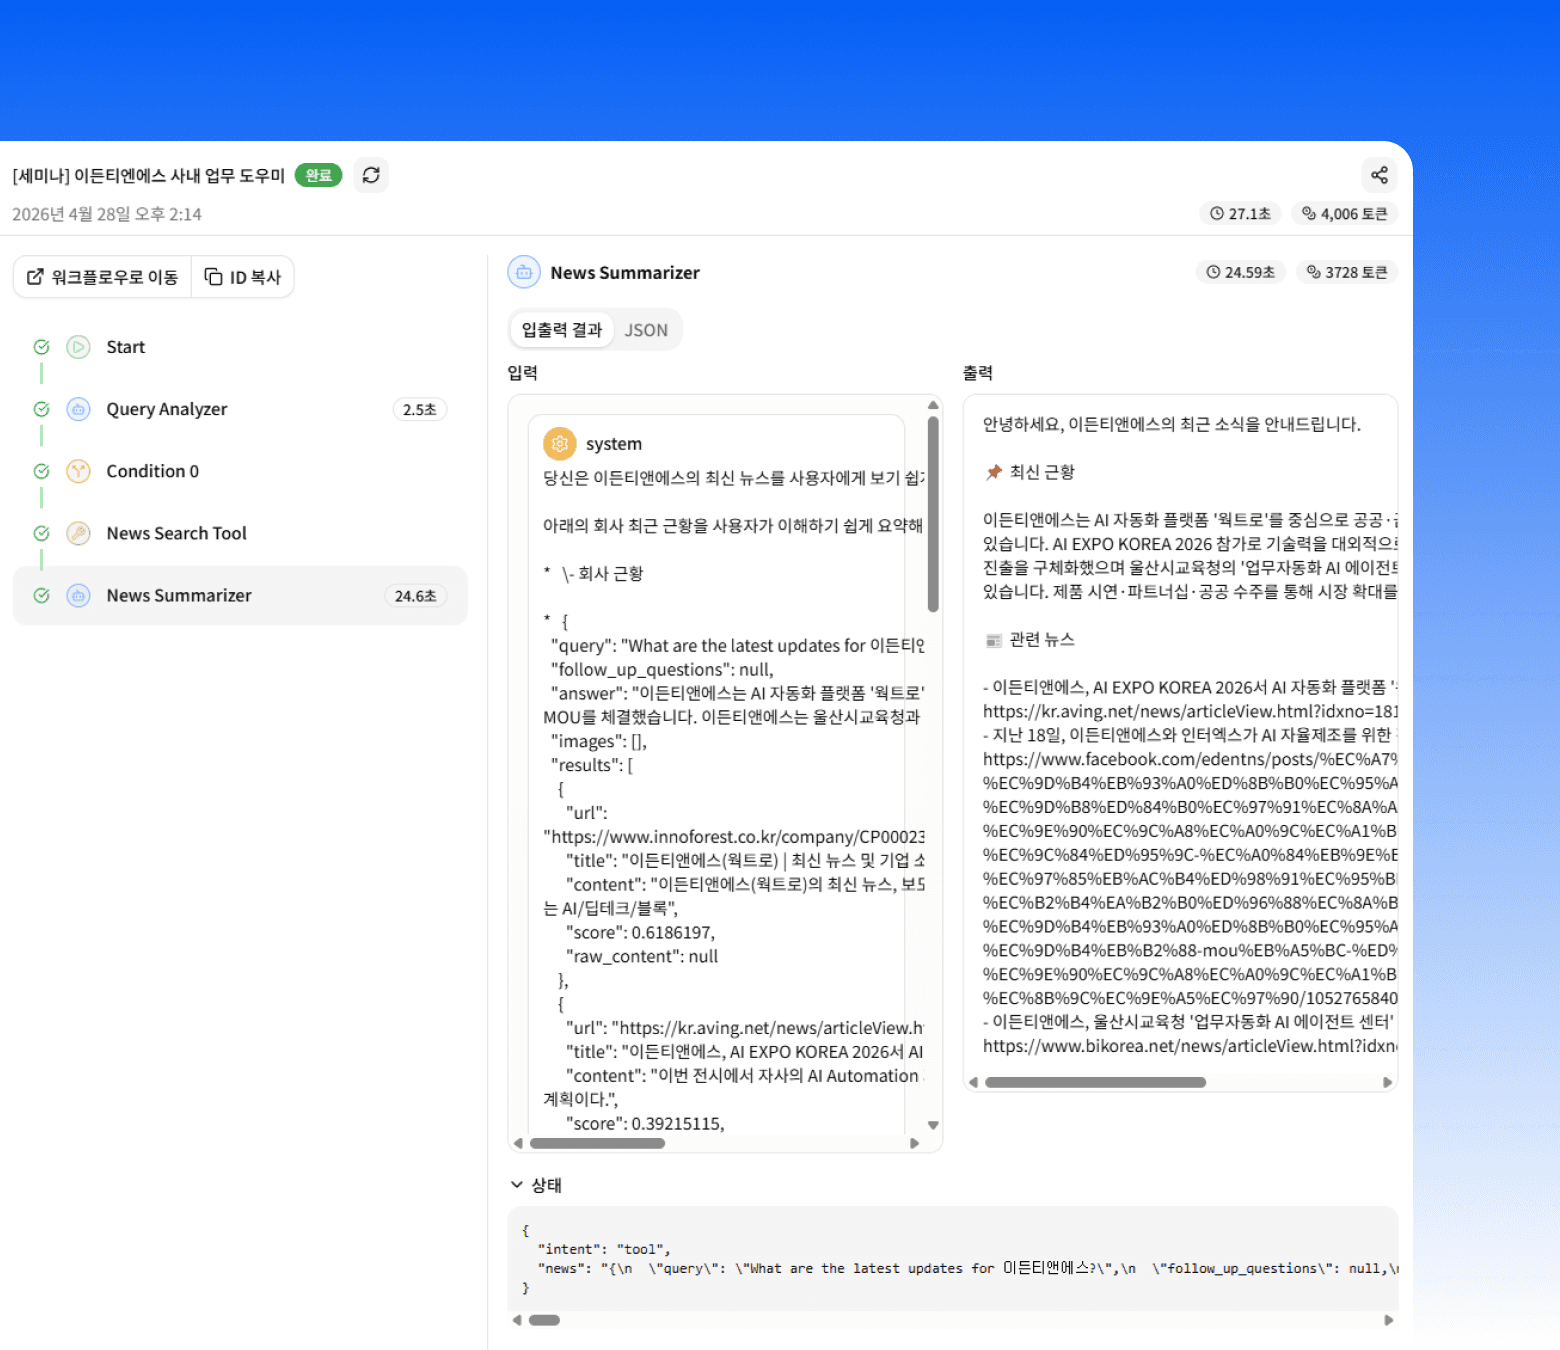Click the "intent": "tool" line in 상태

(604, 1249)
